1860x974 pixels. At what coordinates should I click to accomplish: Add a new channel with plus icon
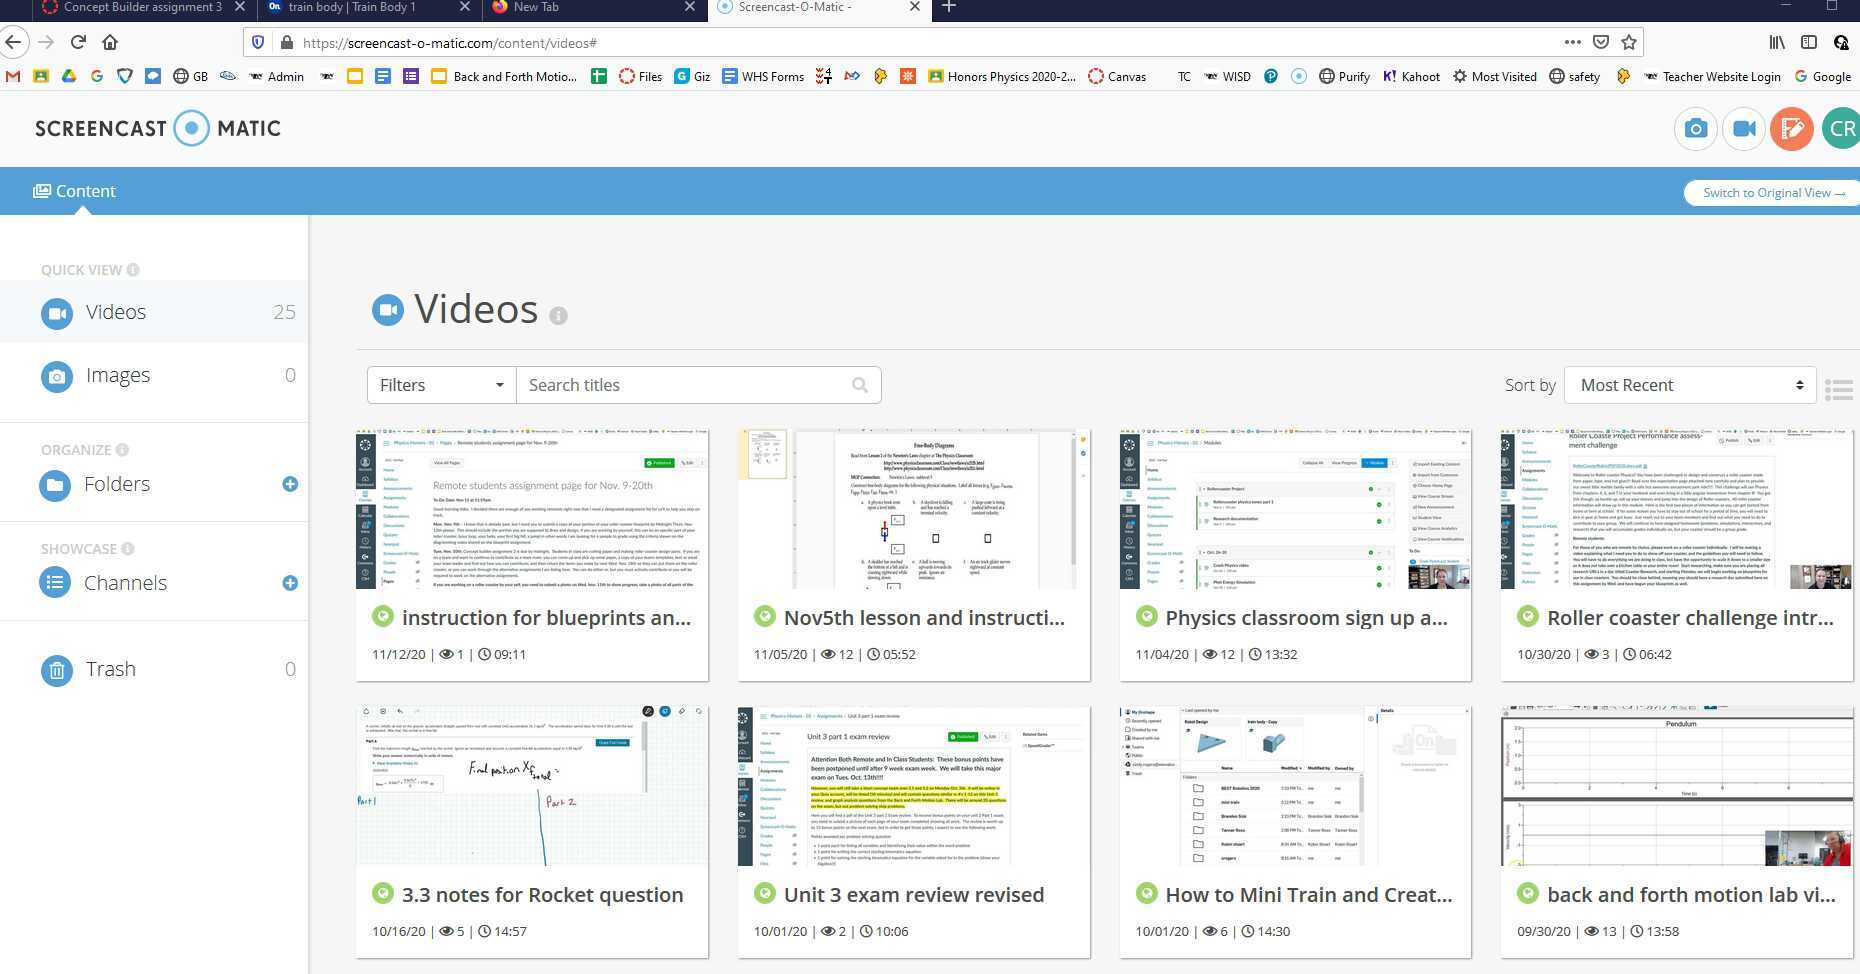[290, 583]
